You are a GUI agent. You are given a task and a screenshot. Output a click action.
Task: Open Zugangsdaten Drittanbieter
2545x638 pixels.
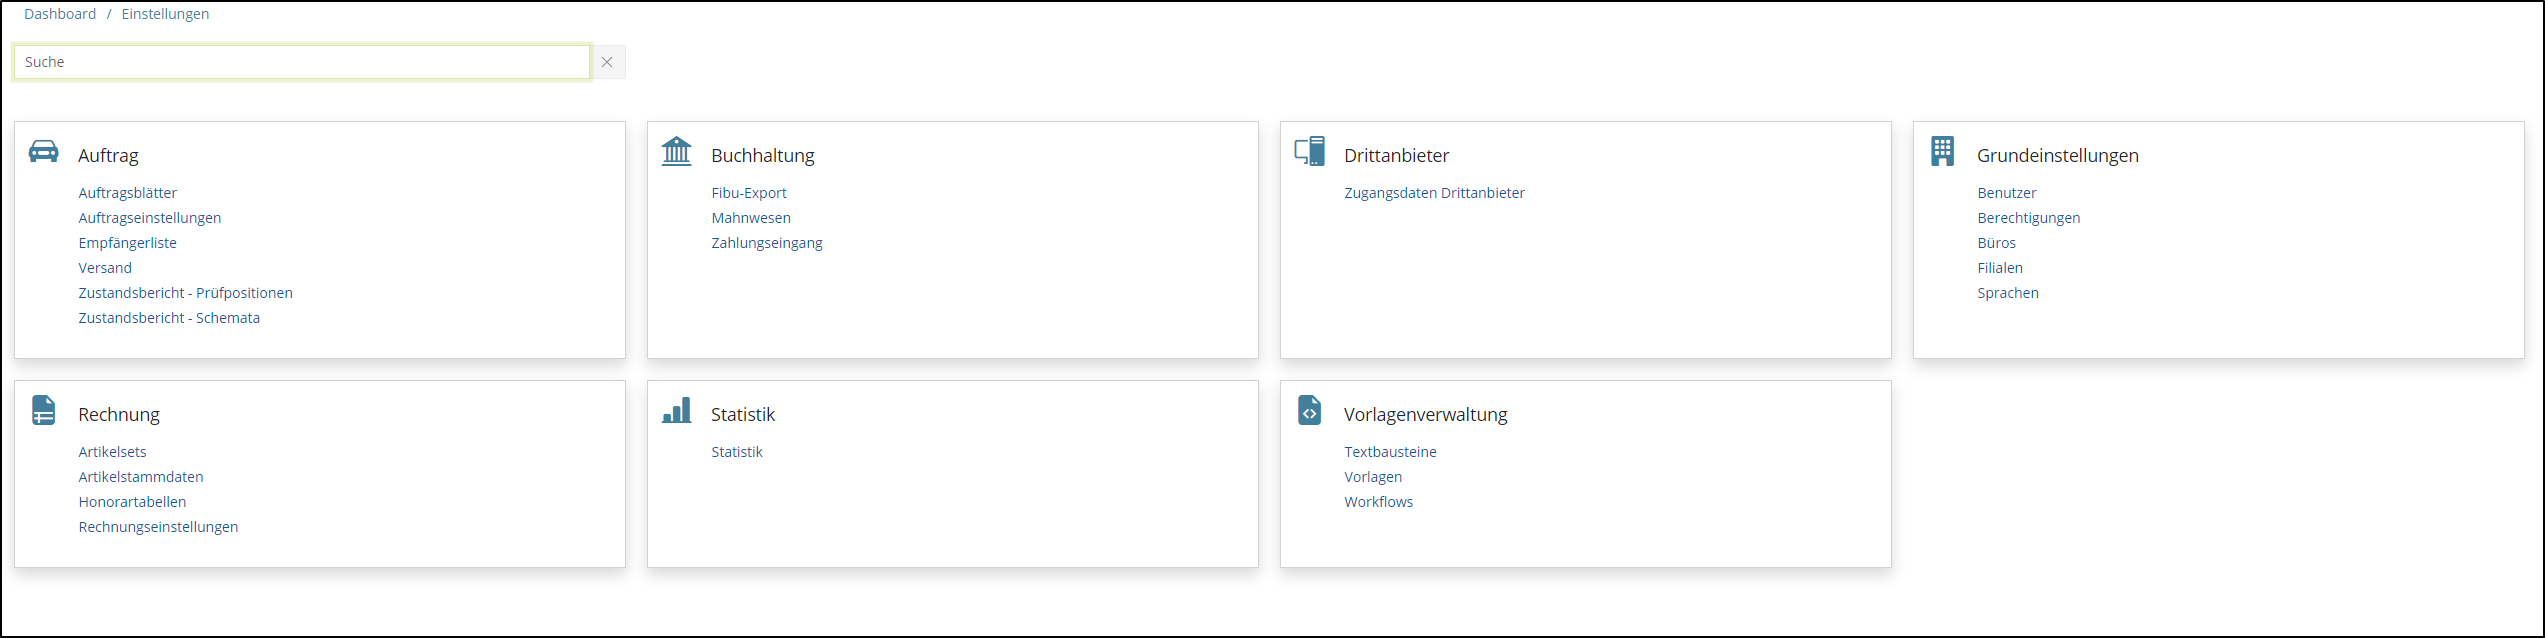coord(1434,193)
